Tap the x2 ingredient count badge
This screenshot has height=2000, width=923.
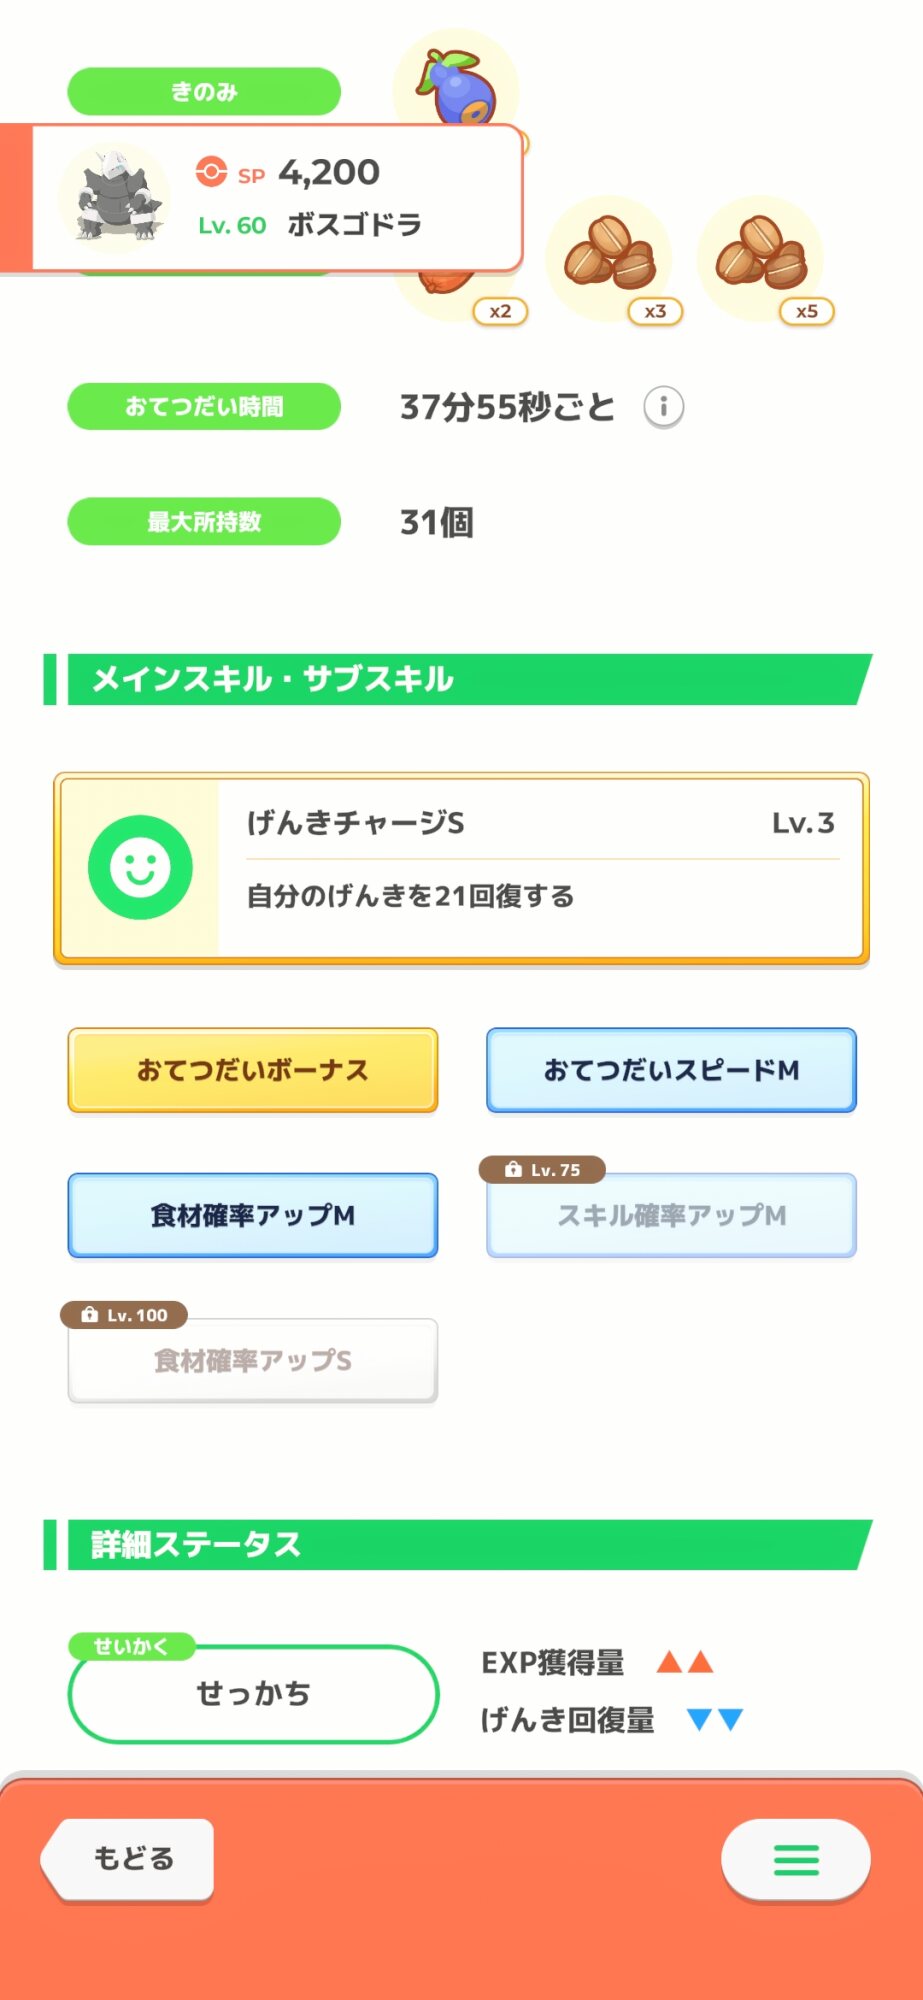click(500, 312)
